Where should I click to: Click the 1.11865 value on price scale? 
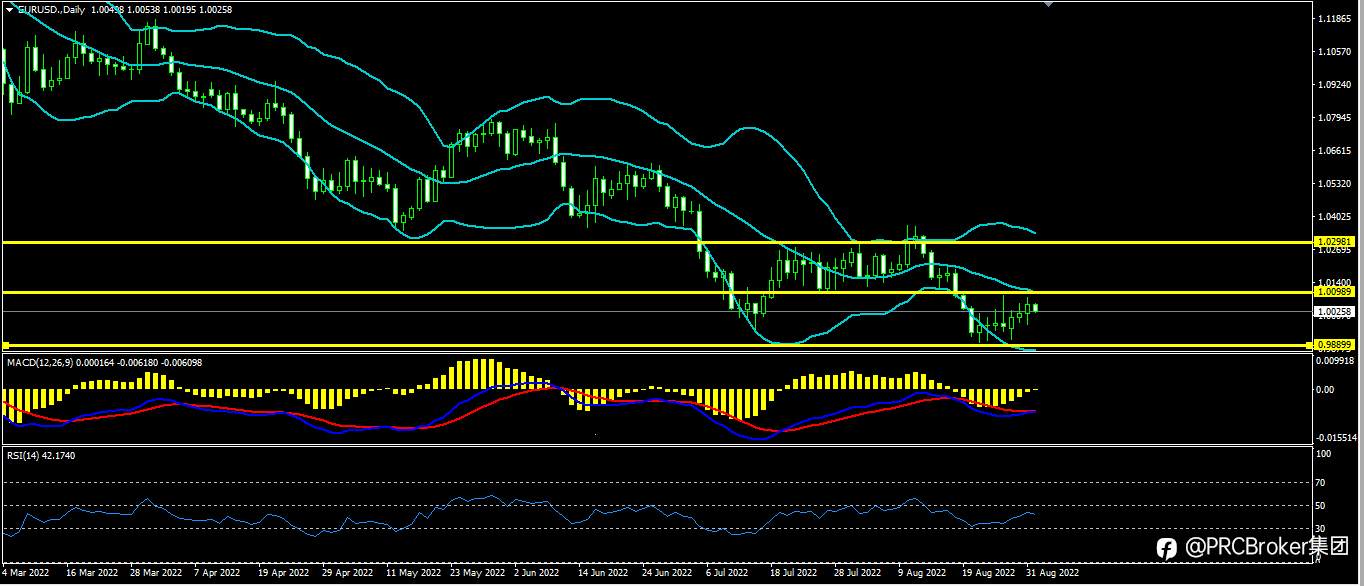[x=1336, y=19]
